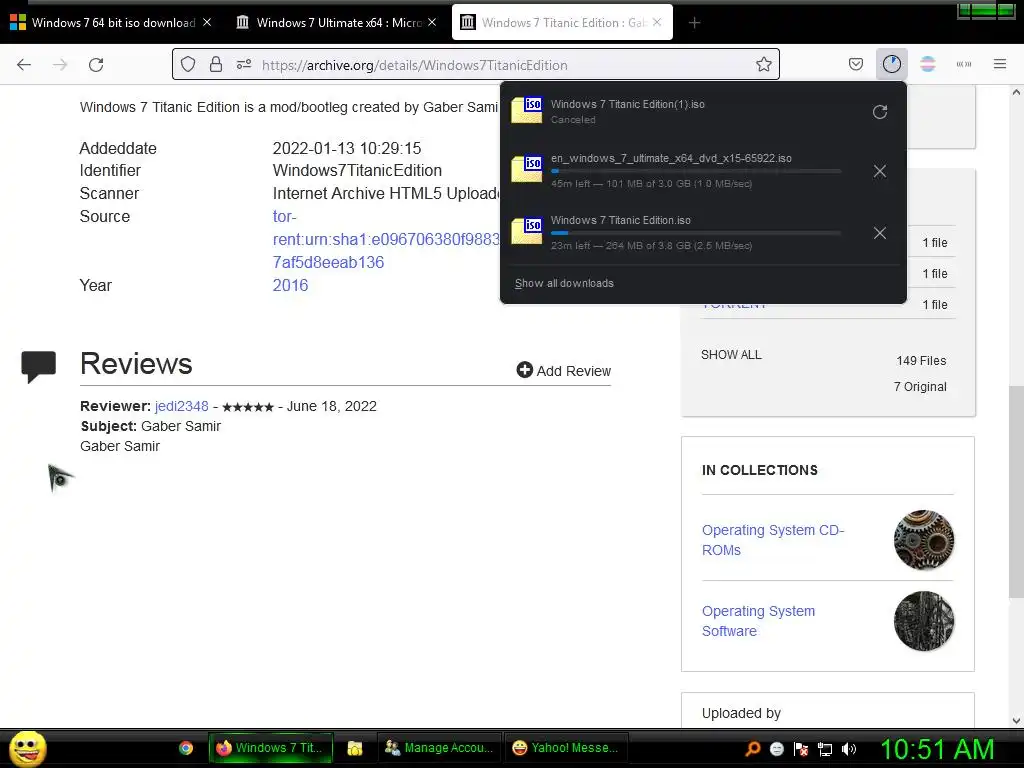Viewport: 1024px width, 768px height.
Task: Cancel the en_windows_7_ultimate_x64 download
Action: click(880, 171)
